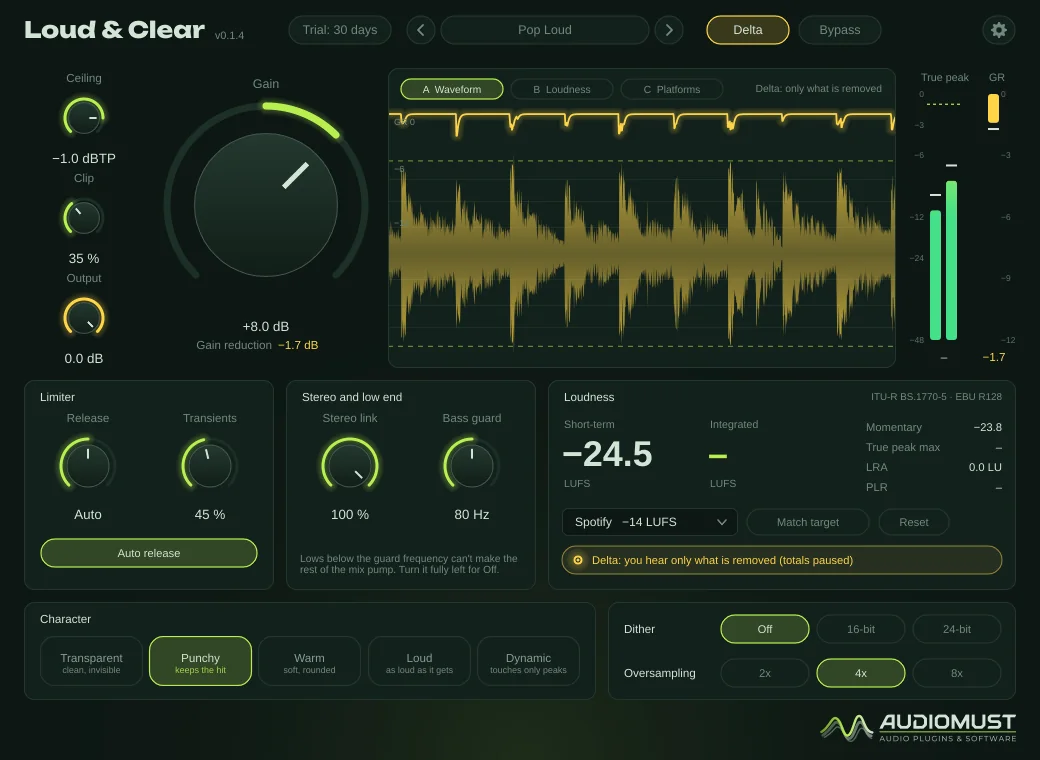Image resolution: width=1040 pixels, height=760 pixels.
Task: Go to next preset with right arrow
Action: [669, 30]
